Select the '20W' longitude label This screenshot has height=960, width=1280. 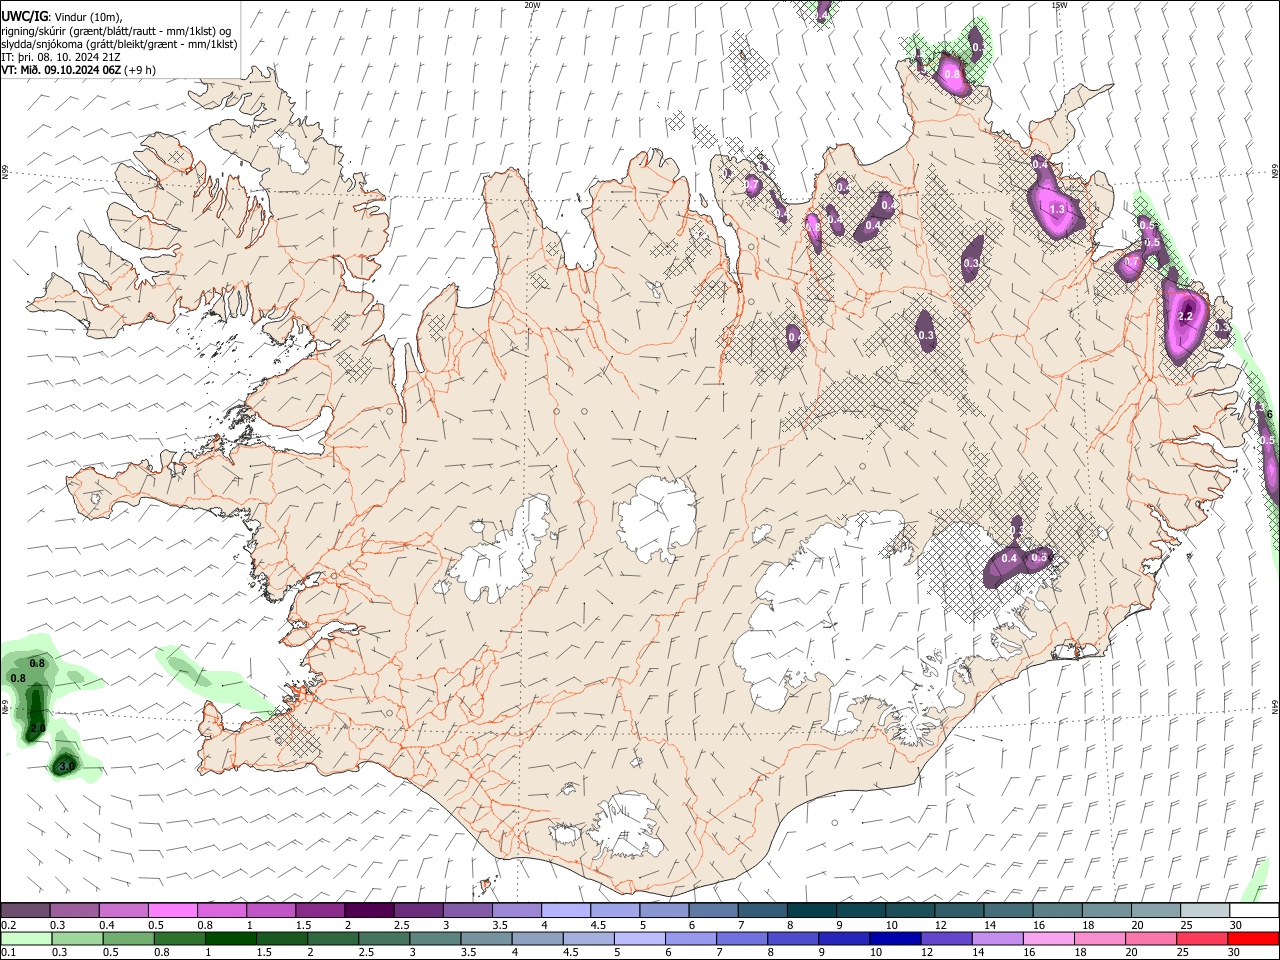[532, 5]
